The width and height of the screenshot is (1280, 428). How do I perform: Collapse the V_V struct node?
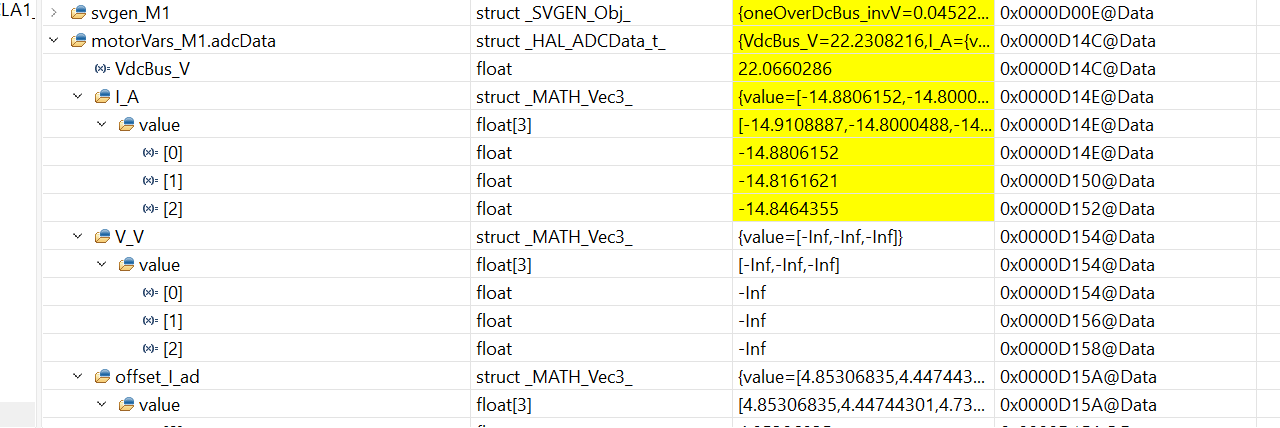tap(78, 237)
